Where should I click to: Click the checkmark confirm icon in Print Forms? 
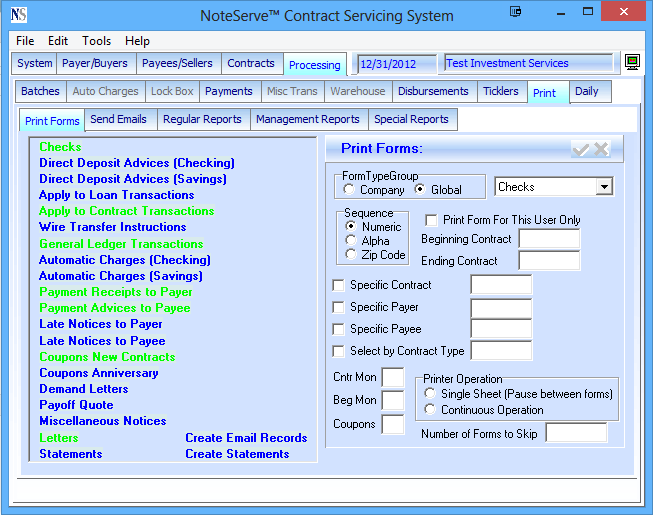coord(580,149)
